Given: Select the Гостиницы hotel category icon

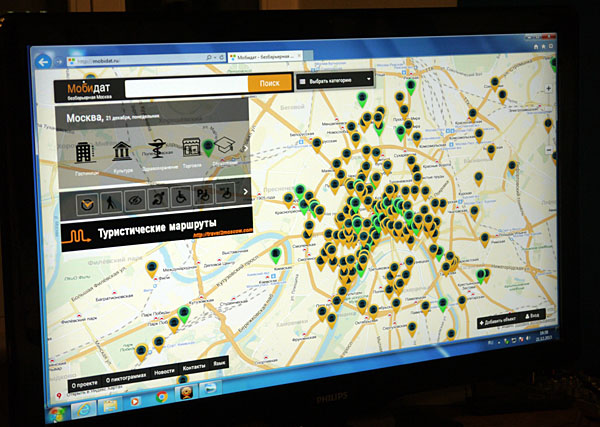Looking at the screenshot, I should 85,152.
